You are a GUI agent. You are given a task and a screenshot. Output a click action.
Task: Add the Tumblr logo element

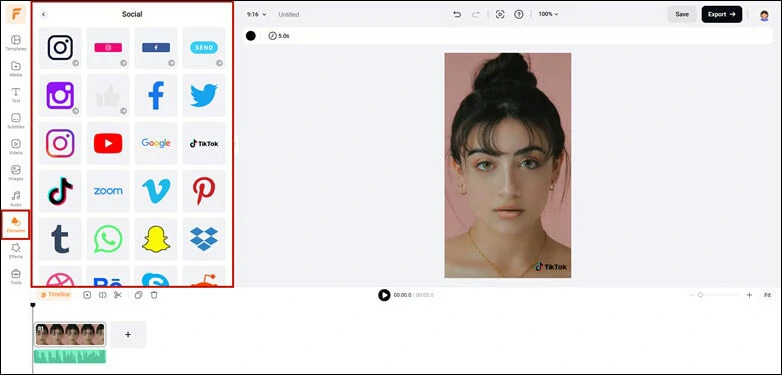[x=60, y=239]
